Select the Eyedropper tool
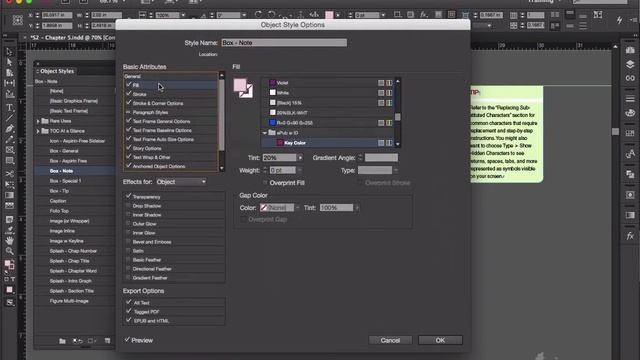Image resolution: width=640 pixels, height=360 pixels. coord(9,230)
